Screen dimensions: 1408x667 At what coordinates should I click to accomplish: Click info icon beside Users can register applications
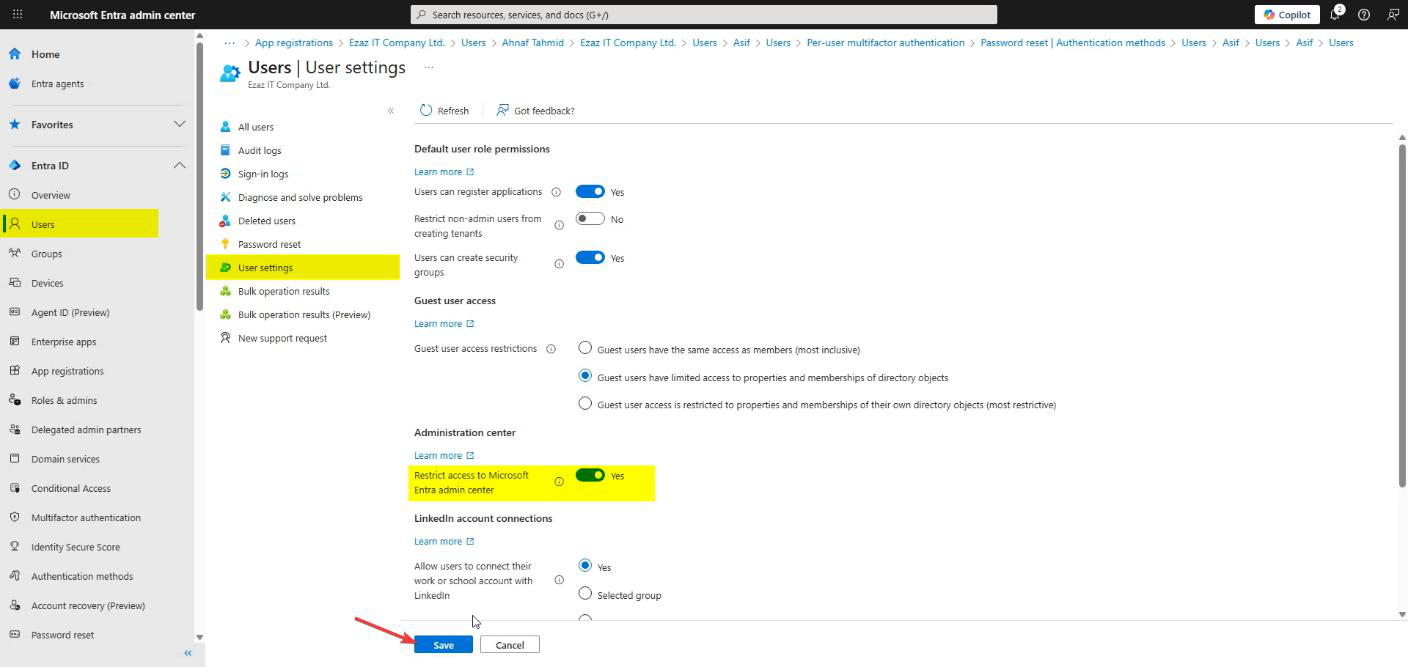(556, 192)
